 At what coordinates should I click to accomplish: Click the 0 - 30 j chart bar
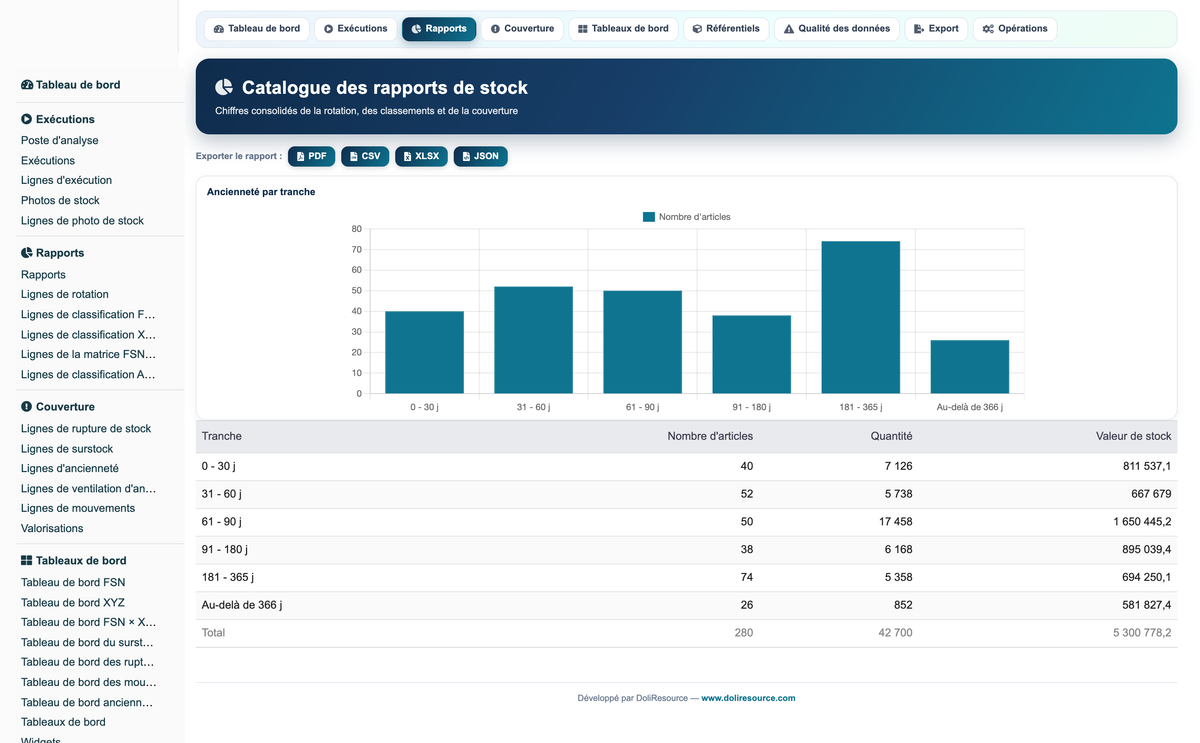pos(424,352)
